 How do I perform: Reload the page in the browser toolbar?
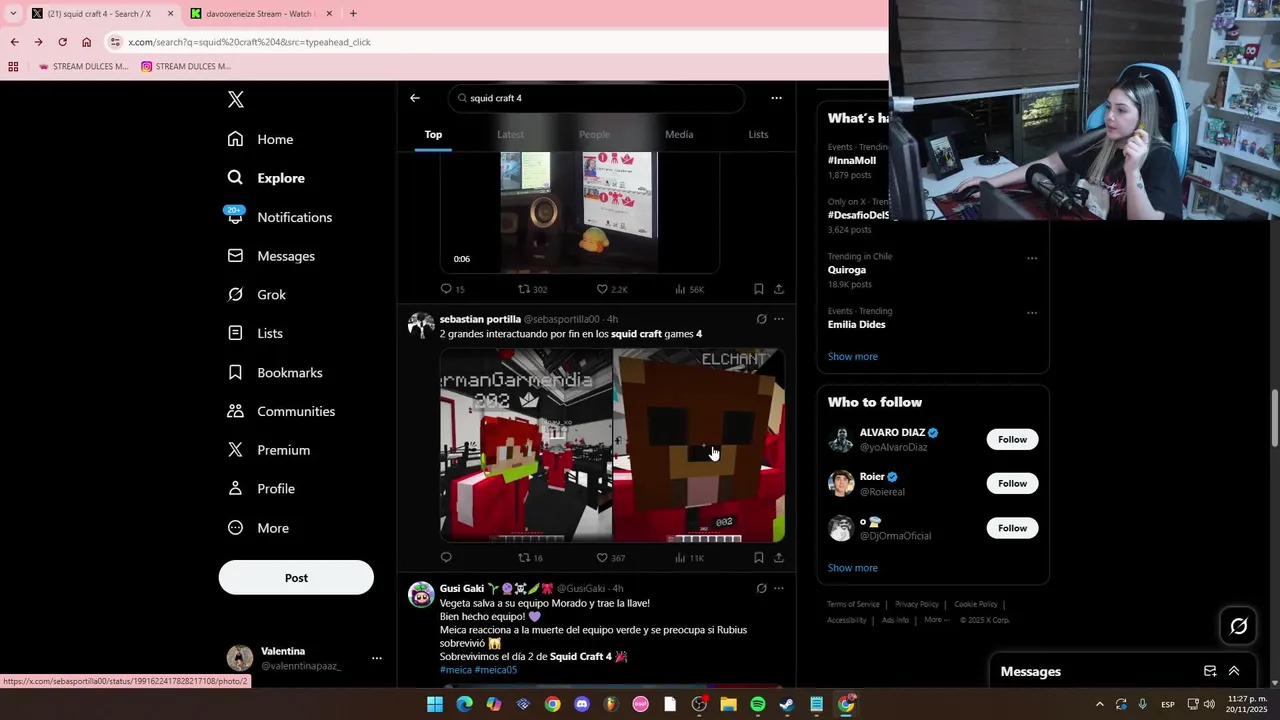coord(62,42)
